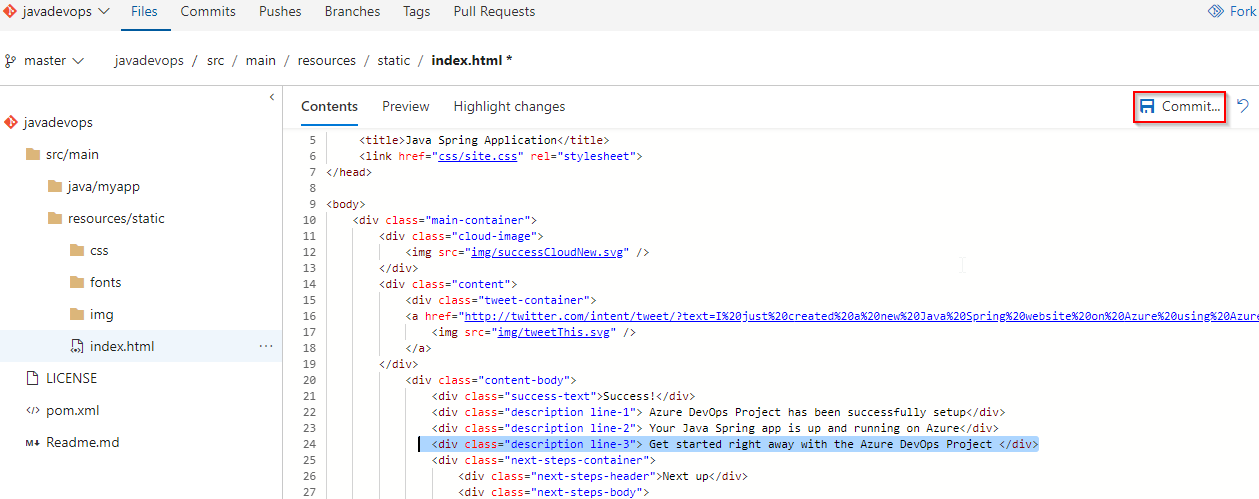
Task: Collapse the file tree pane with chevron
Action: tap(272, 96)
